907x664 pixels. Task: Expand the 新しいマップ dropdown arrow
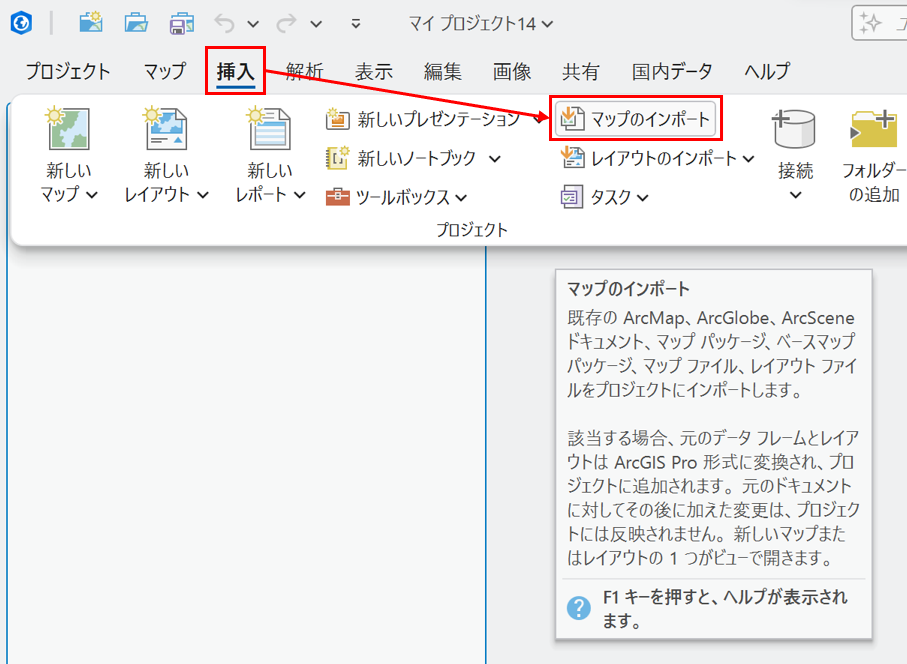[91, 195]
